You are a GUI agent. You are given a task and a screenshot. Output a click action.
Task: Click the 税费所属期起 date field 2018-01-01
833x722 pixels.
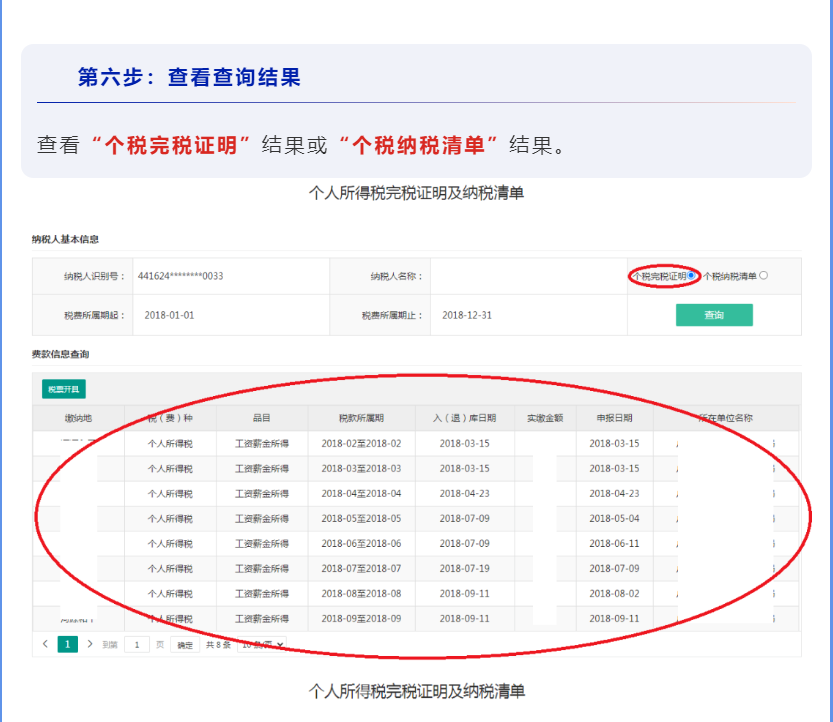coord(170,315)
